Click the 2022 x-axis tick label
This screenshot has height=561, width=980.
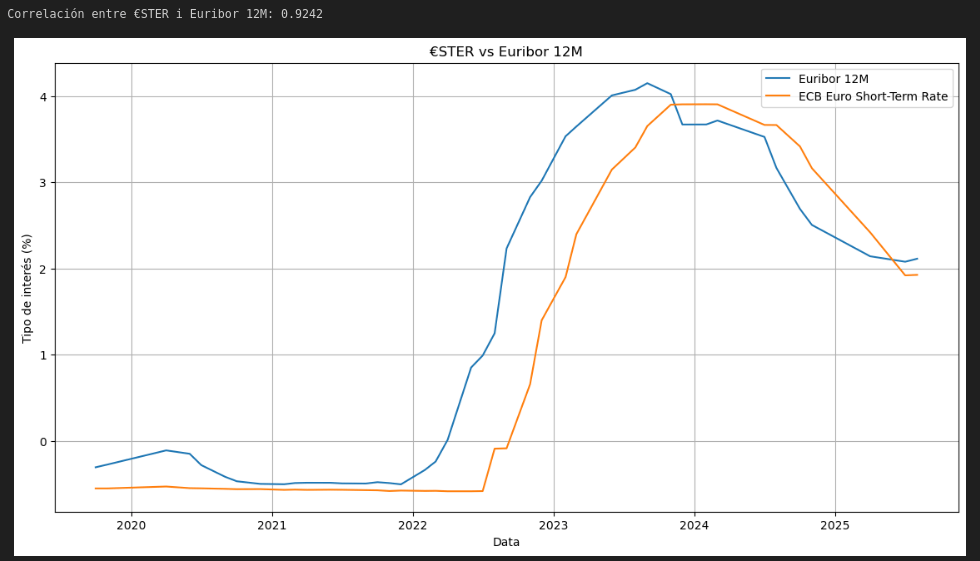[413, 525]
